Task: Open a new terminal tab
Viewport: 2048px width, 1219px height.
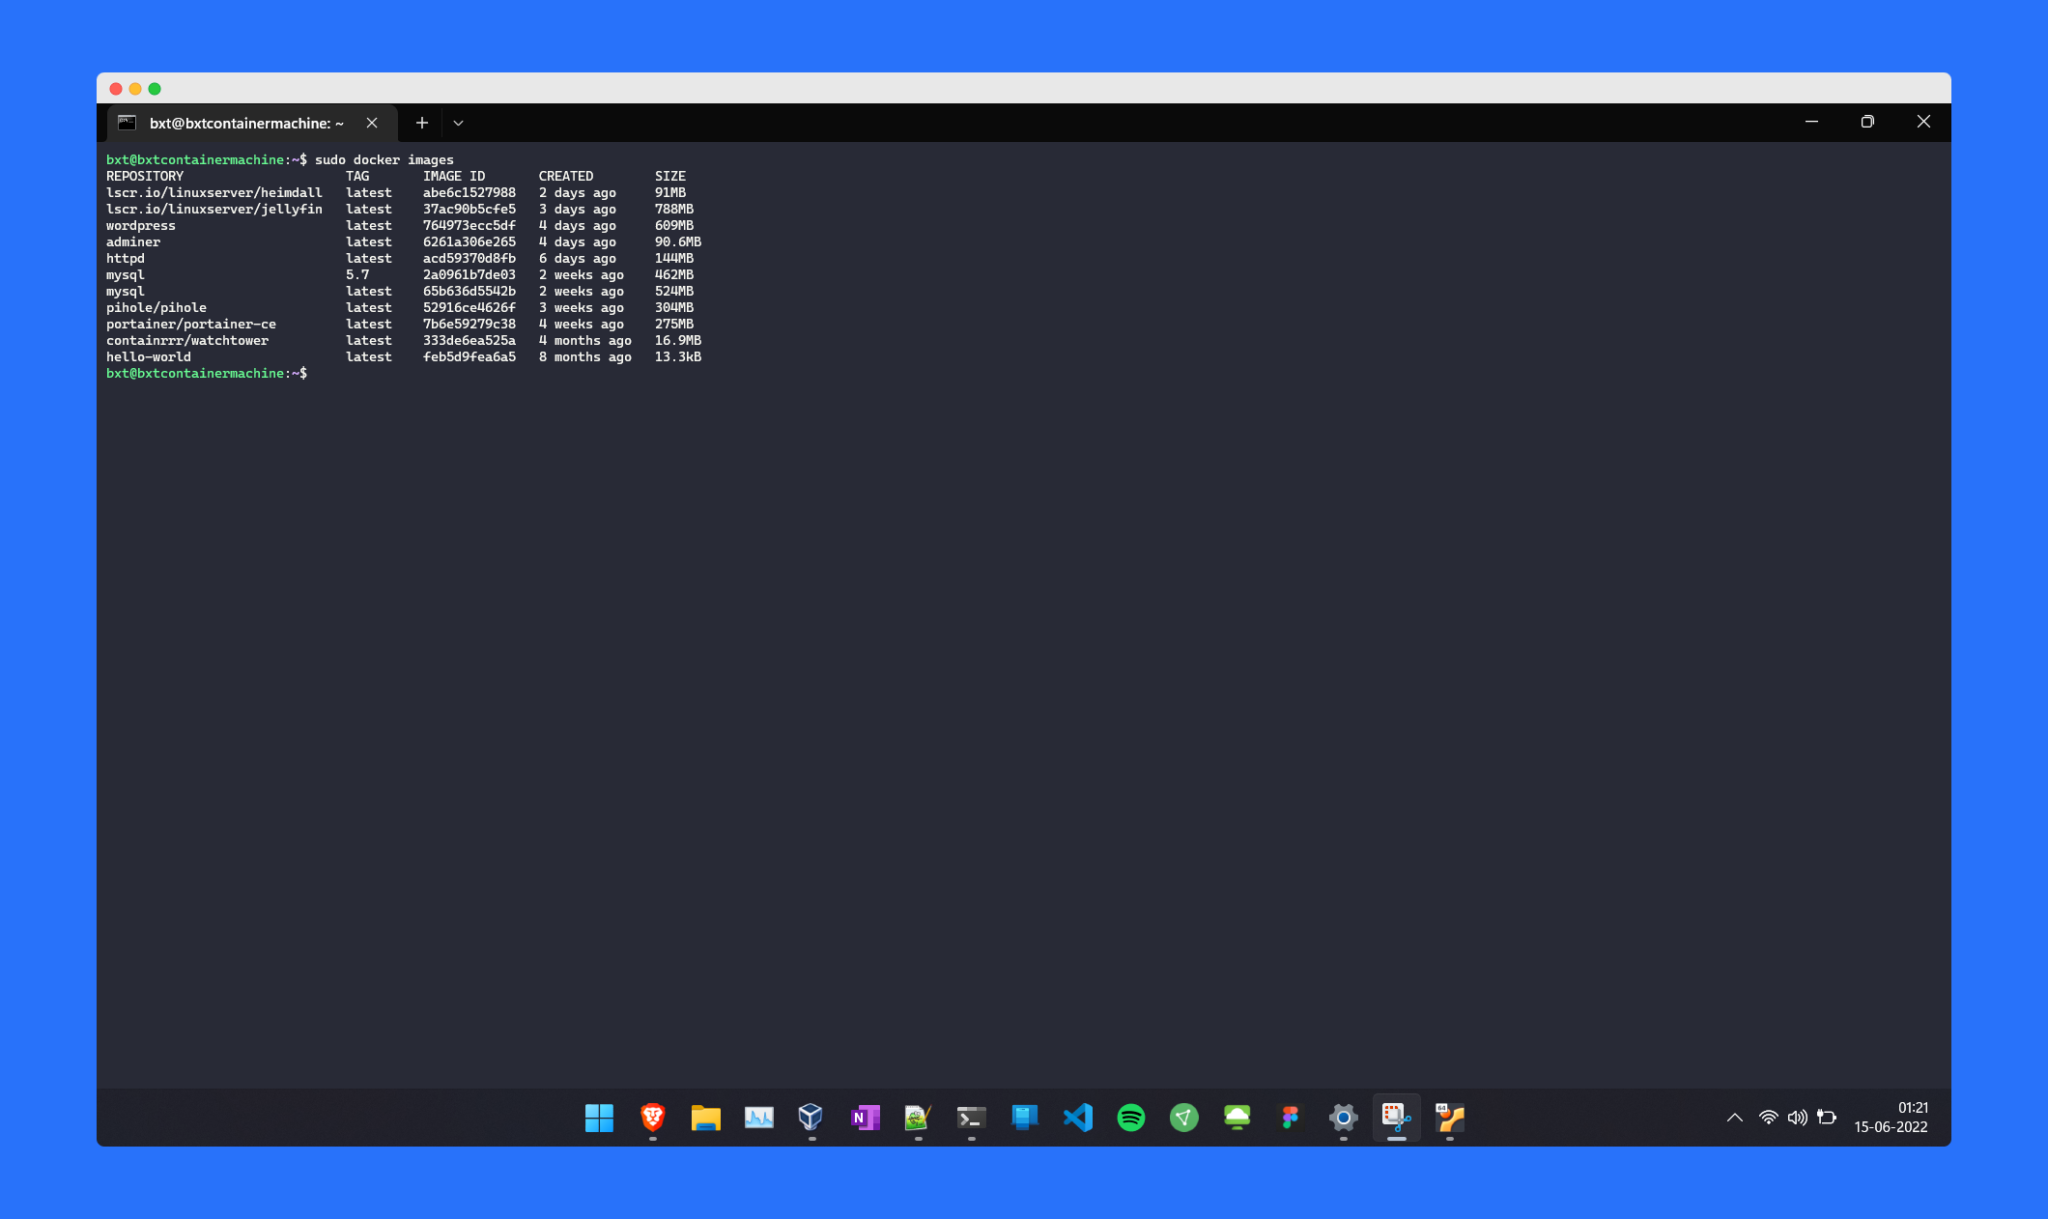Action: coord(422,123)
